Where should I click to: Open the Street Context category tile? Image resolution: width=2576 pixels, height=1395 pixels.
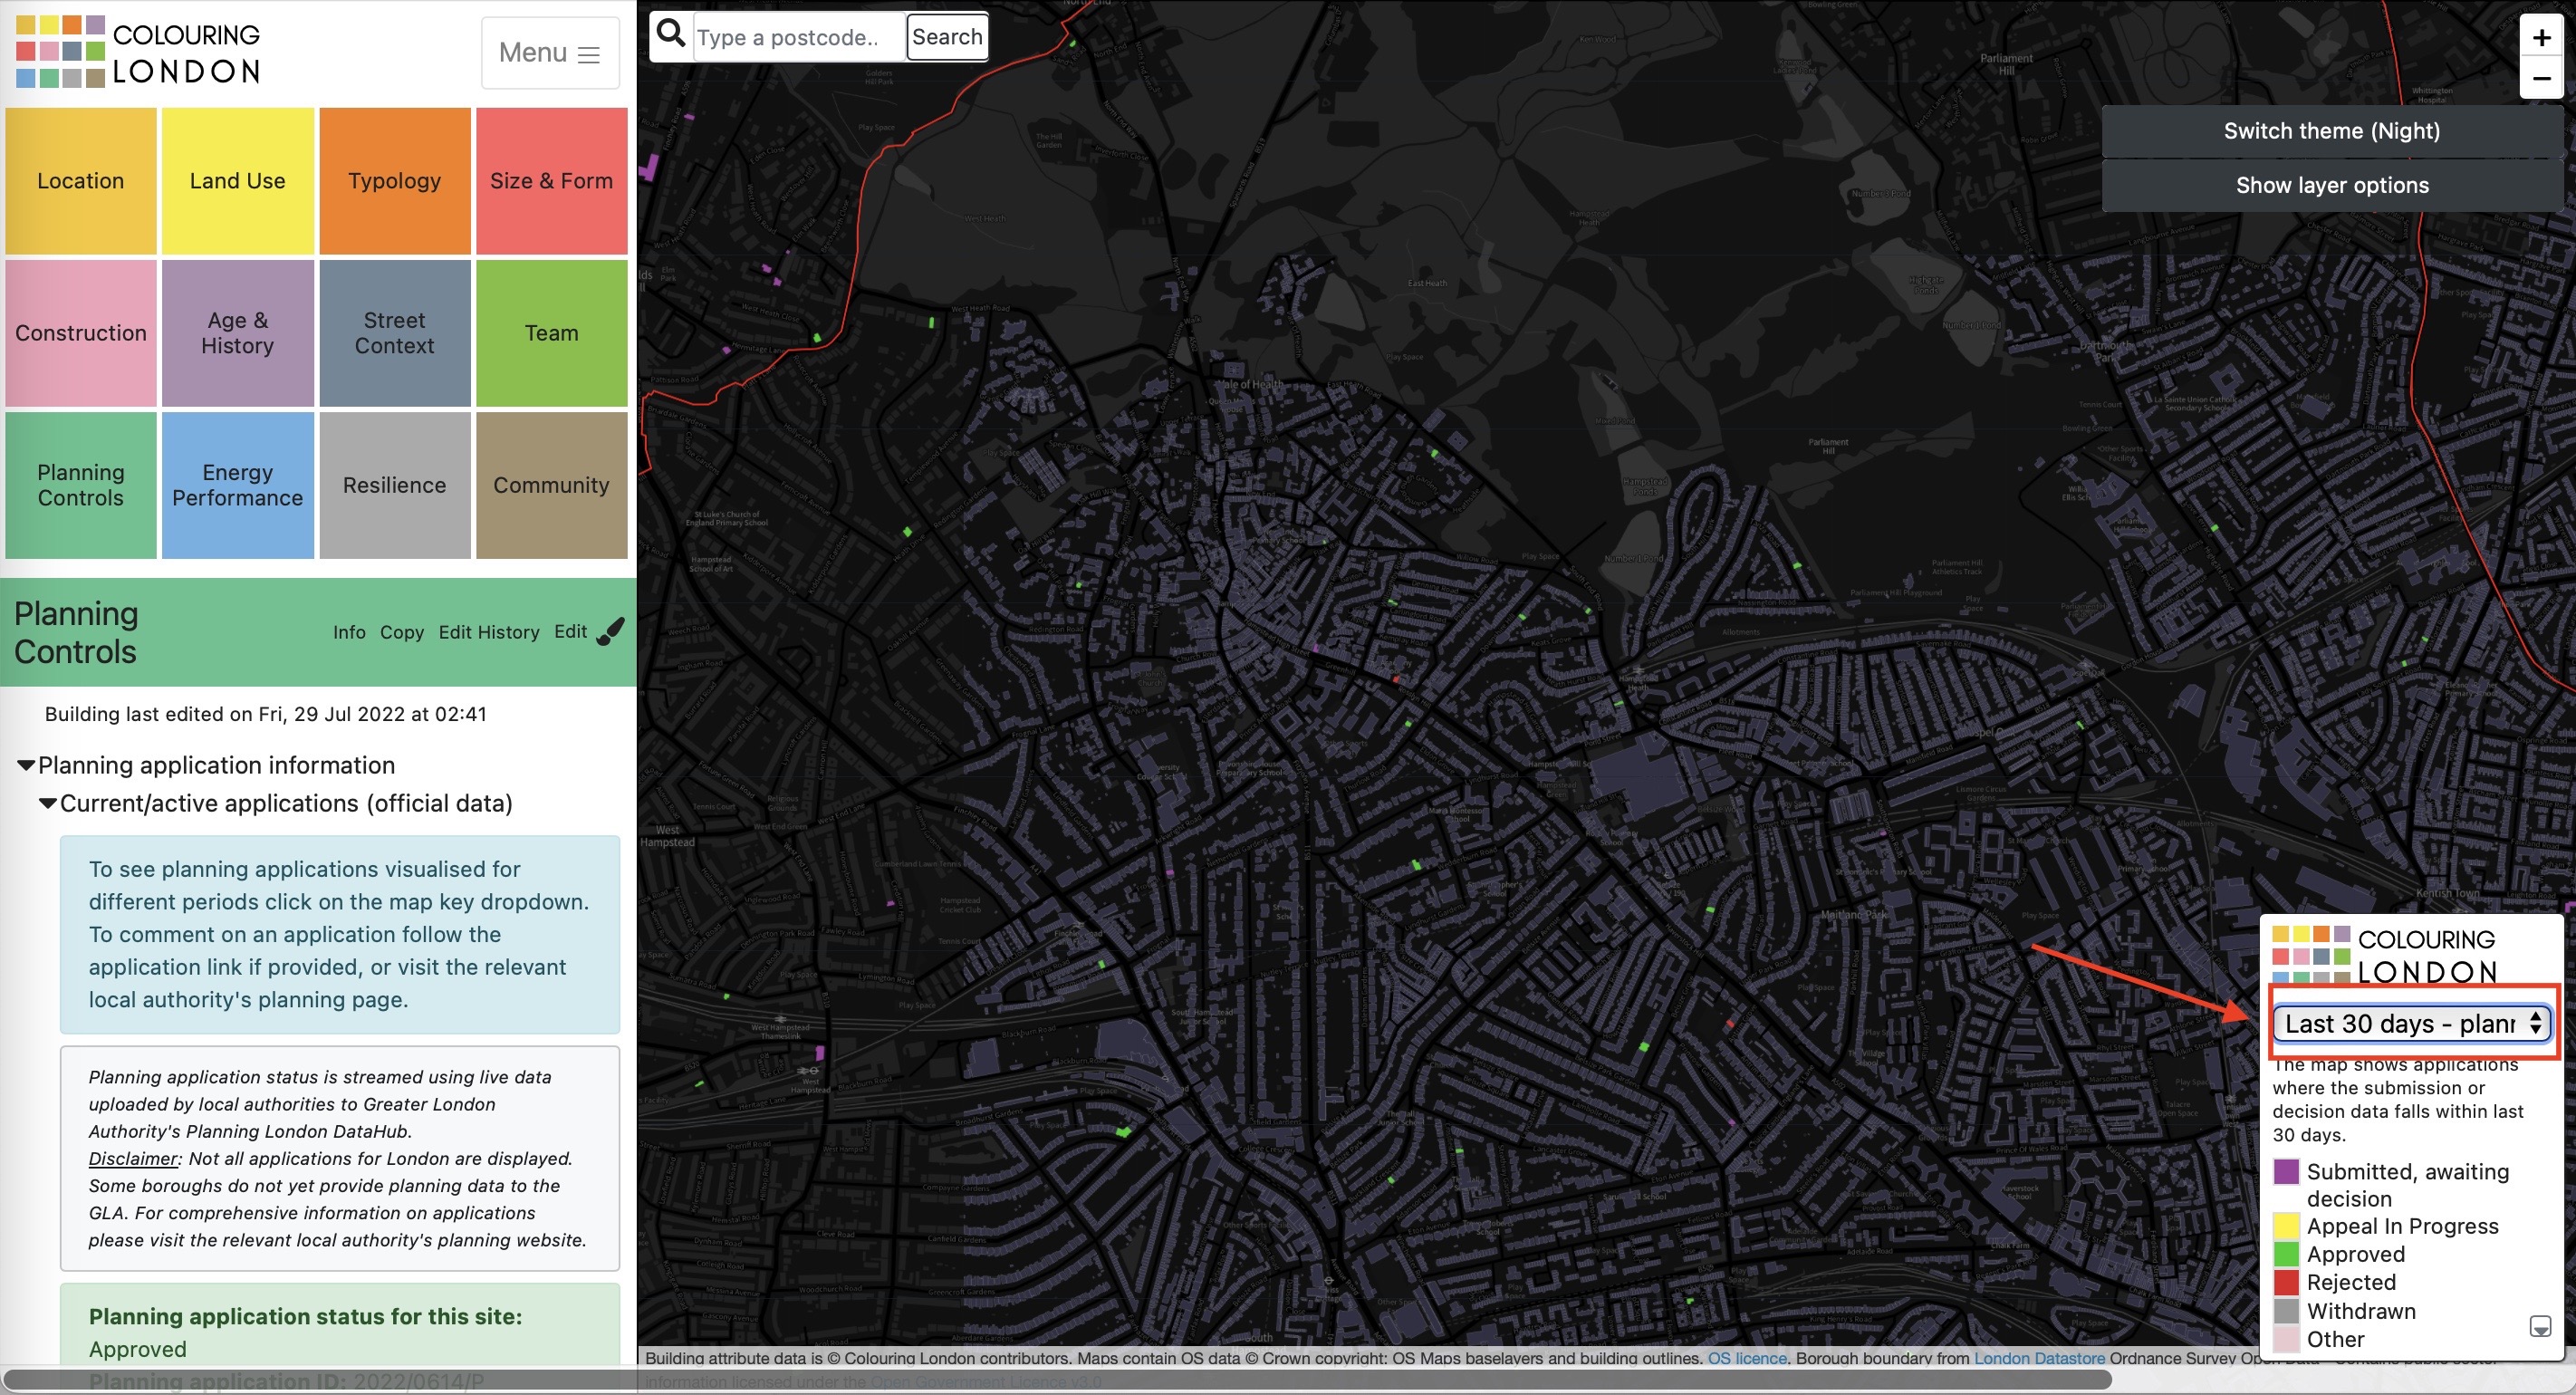click(x=395, y=333)
